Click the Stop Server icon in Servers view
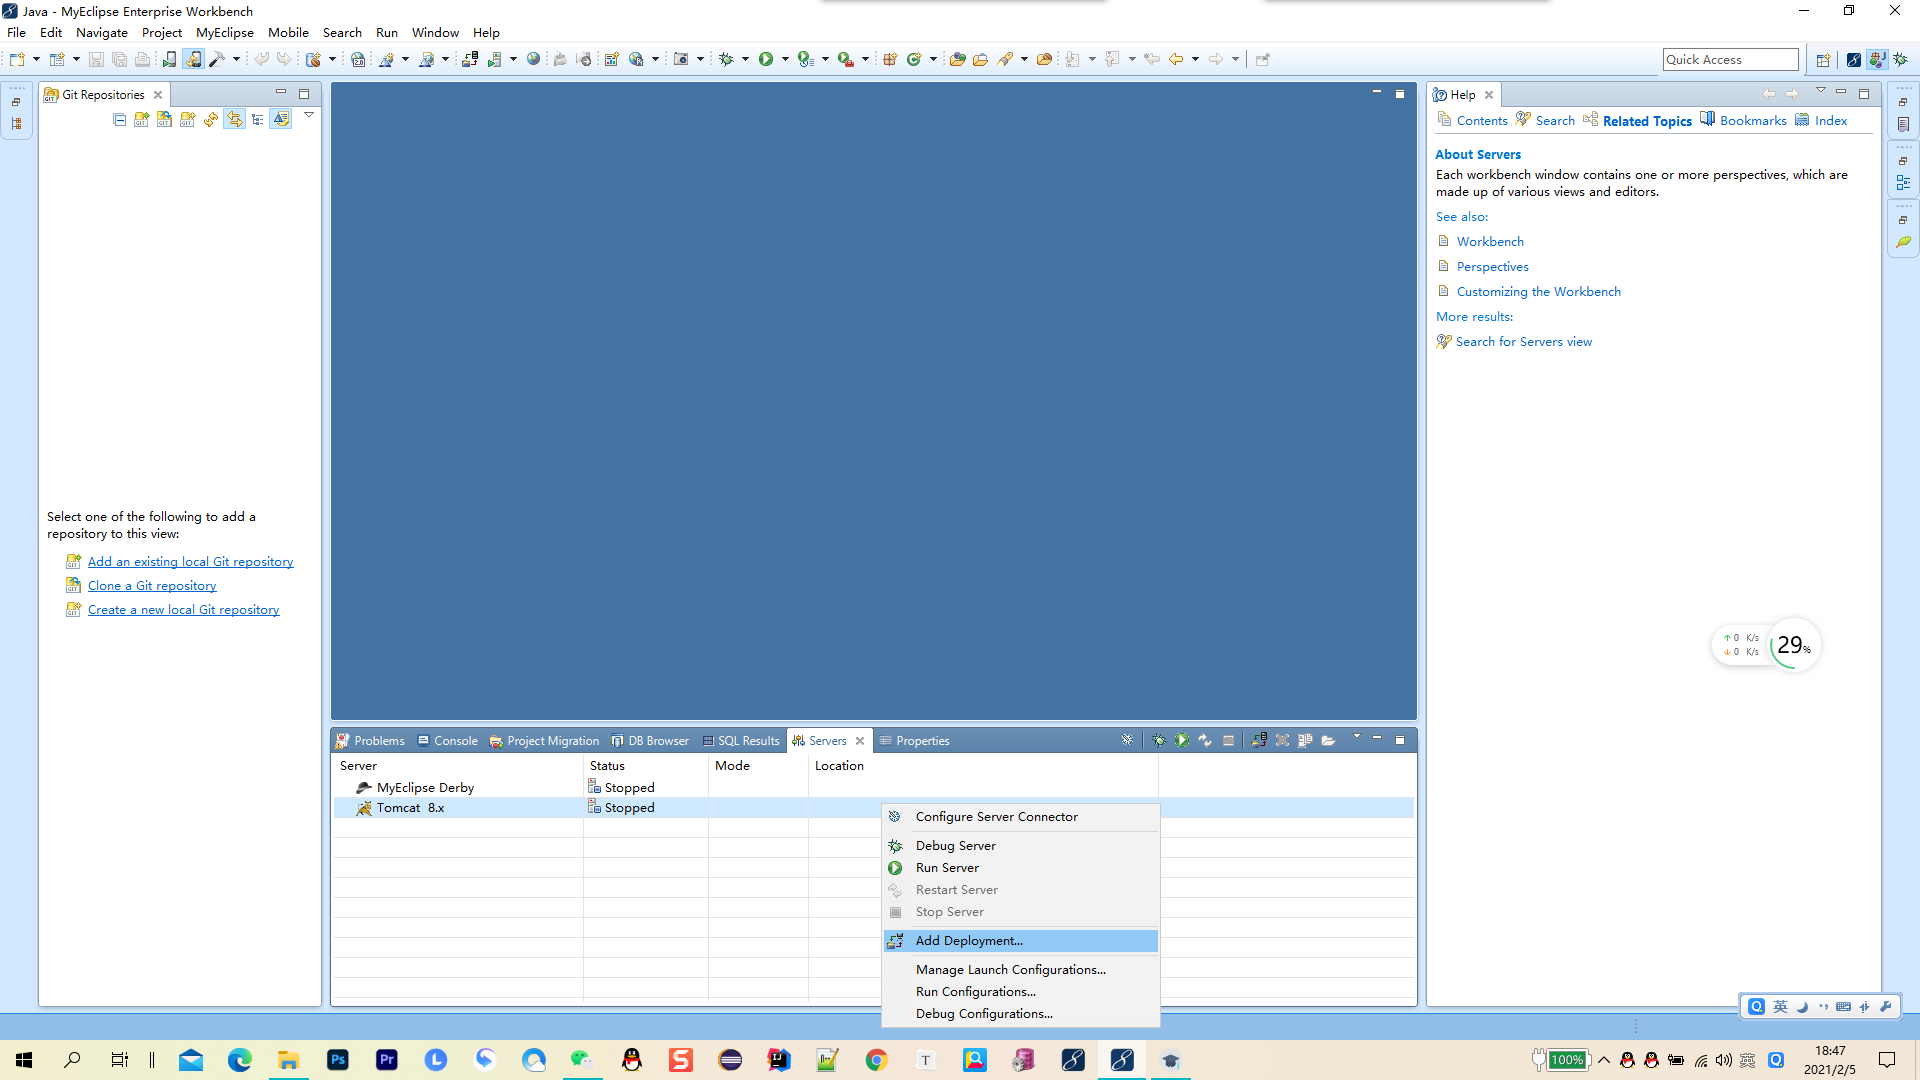 tap(1229, 740)
